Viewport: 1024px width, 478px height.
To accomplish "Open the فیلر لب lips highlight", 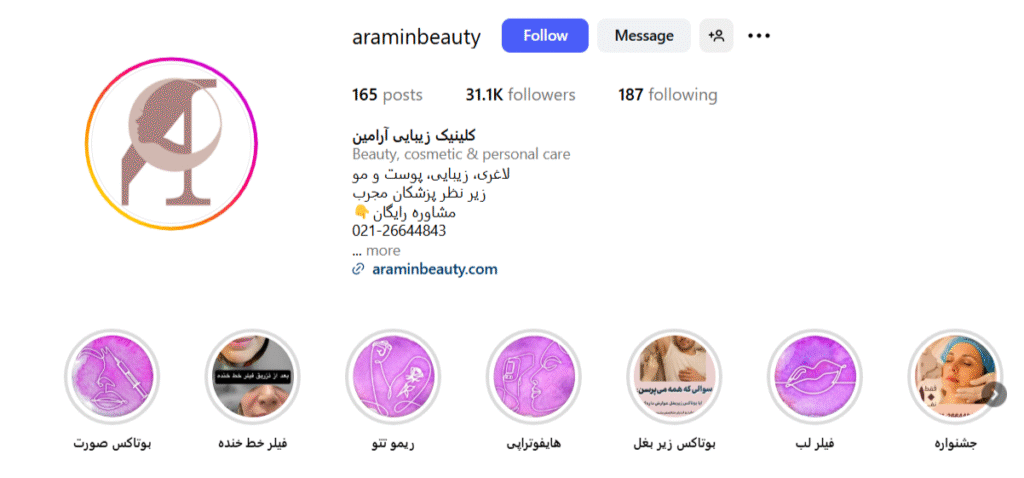I will pyautogui.click(x=814, y=376).
